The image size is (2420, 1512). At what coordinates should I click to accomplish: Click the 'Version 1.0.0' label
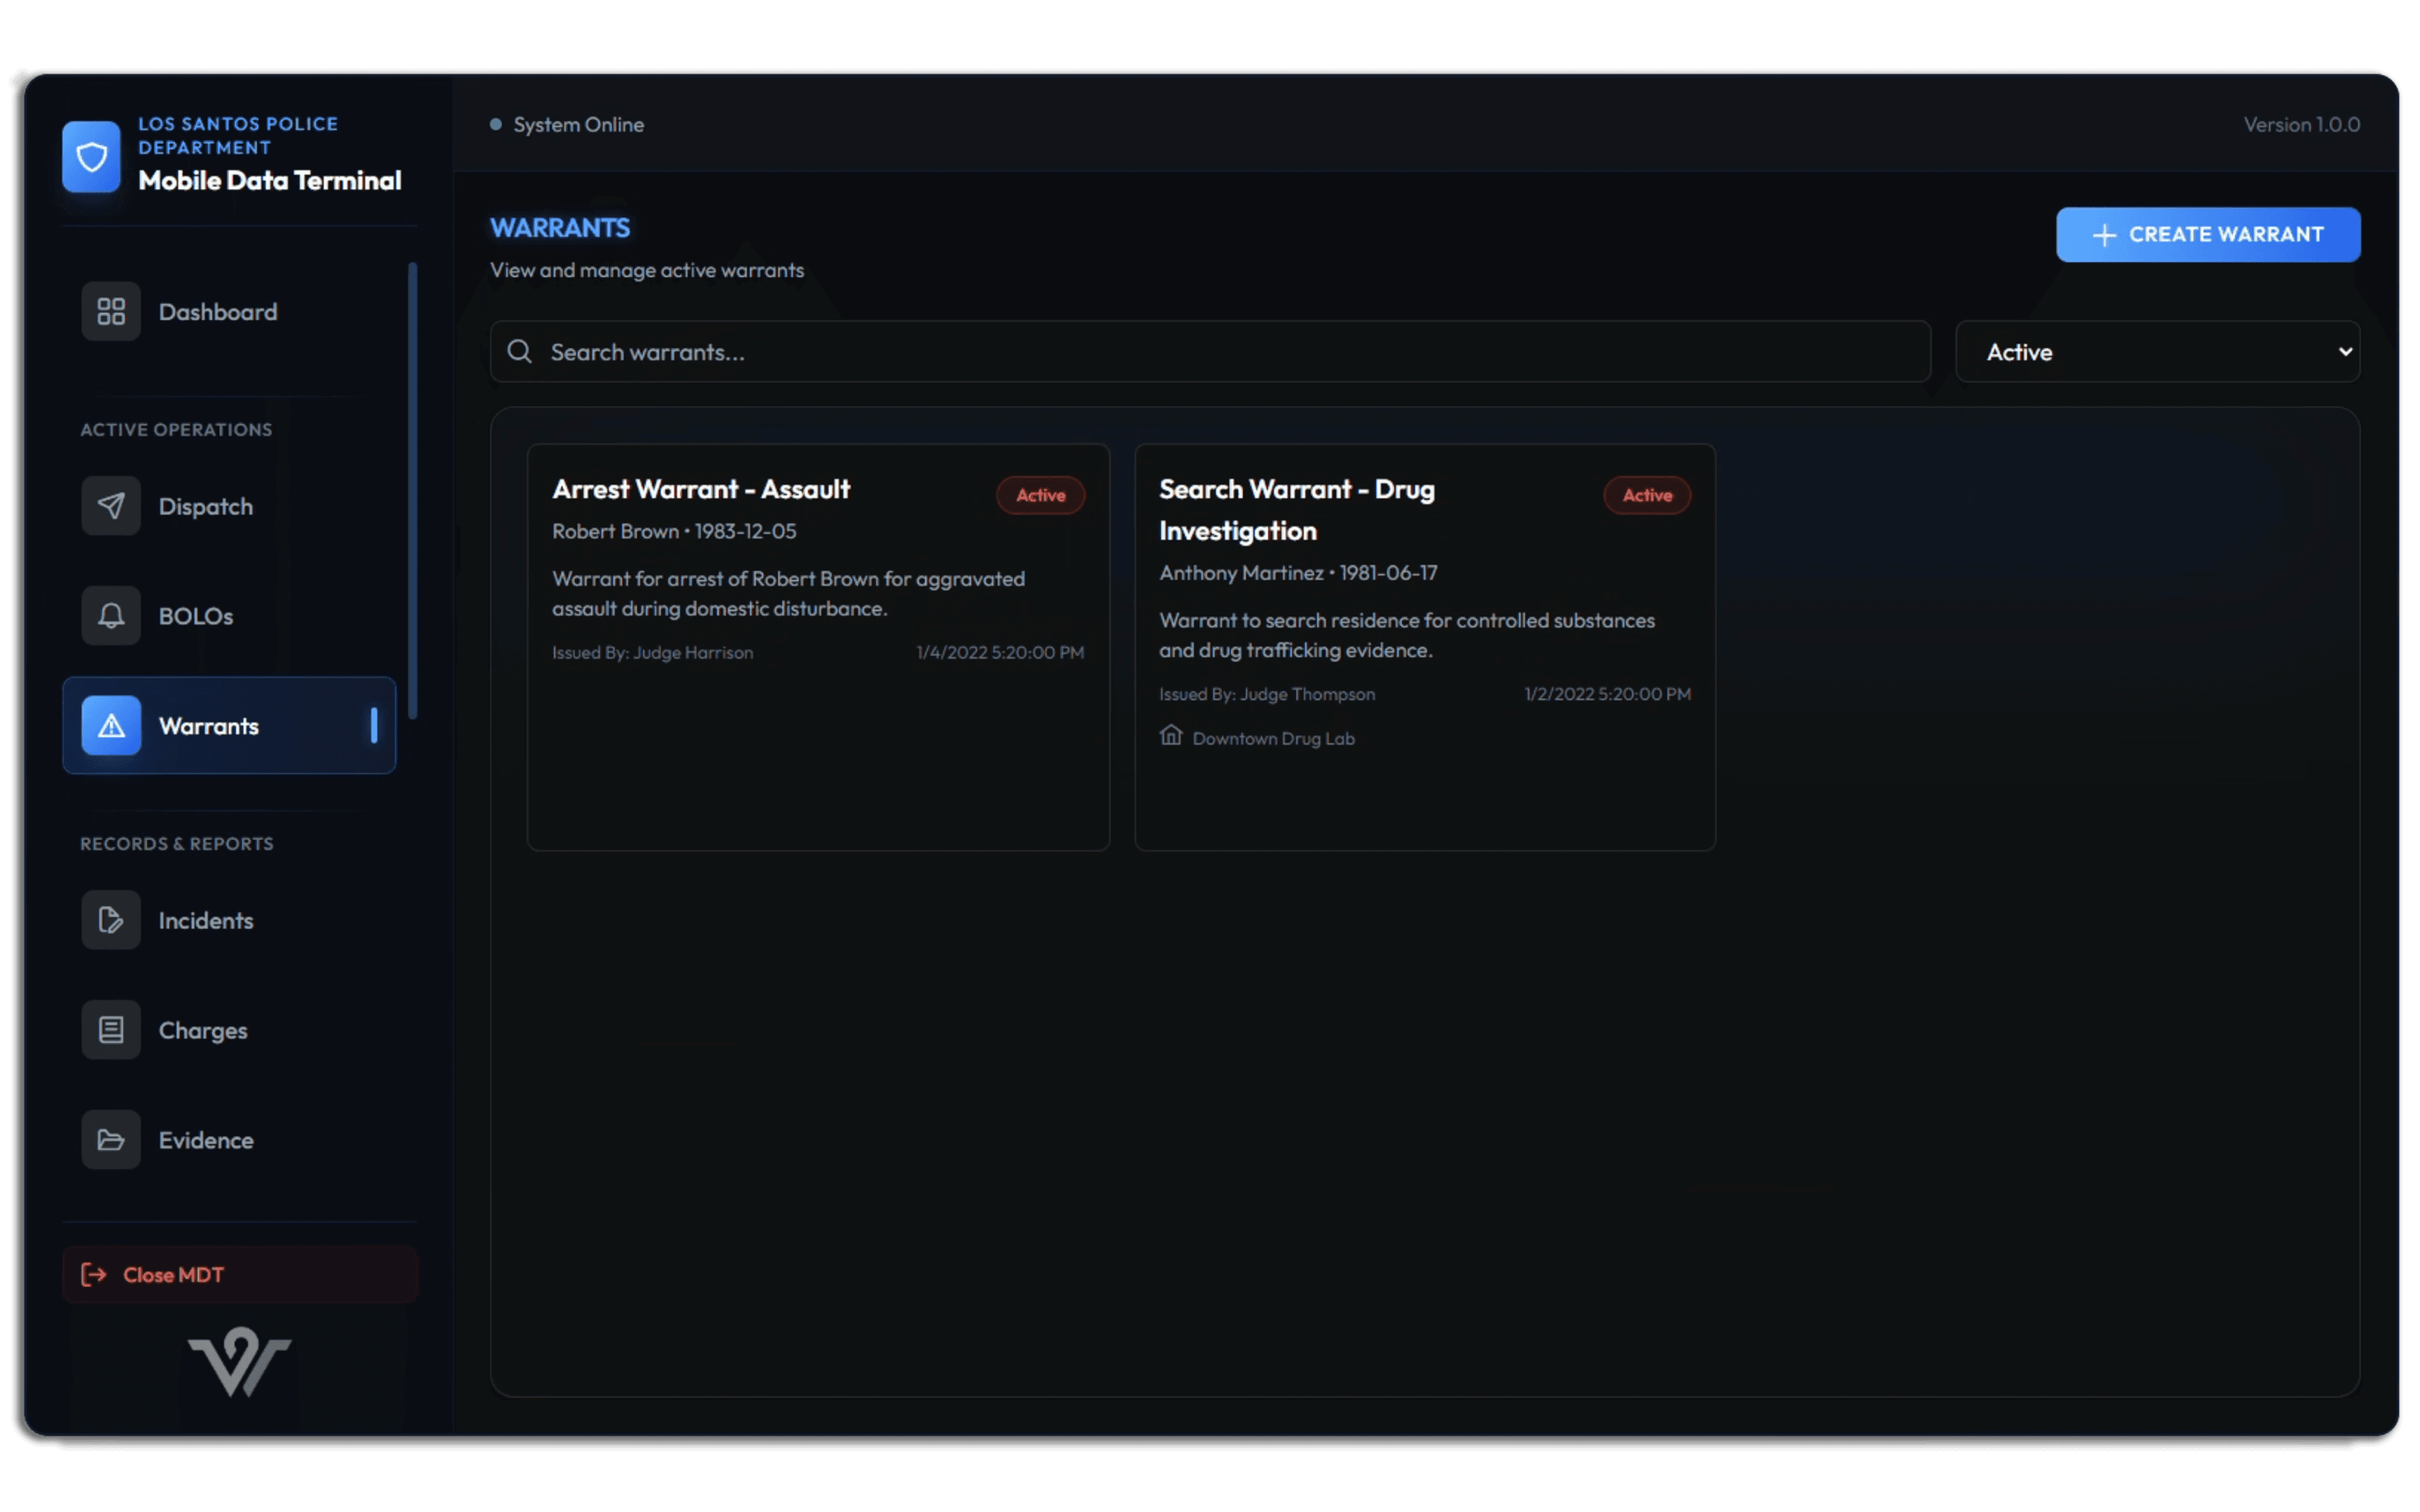coord(2301,124)
